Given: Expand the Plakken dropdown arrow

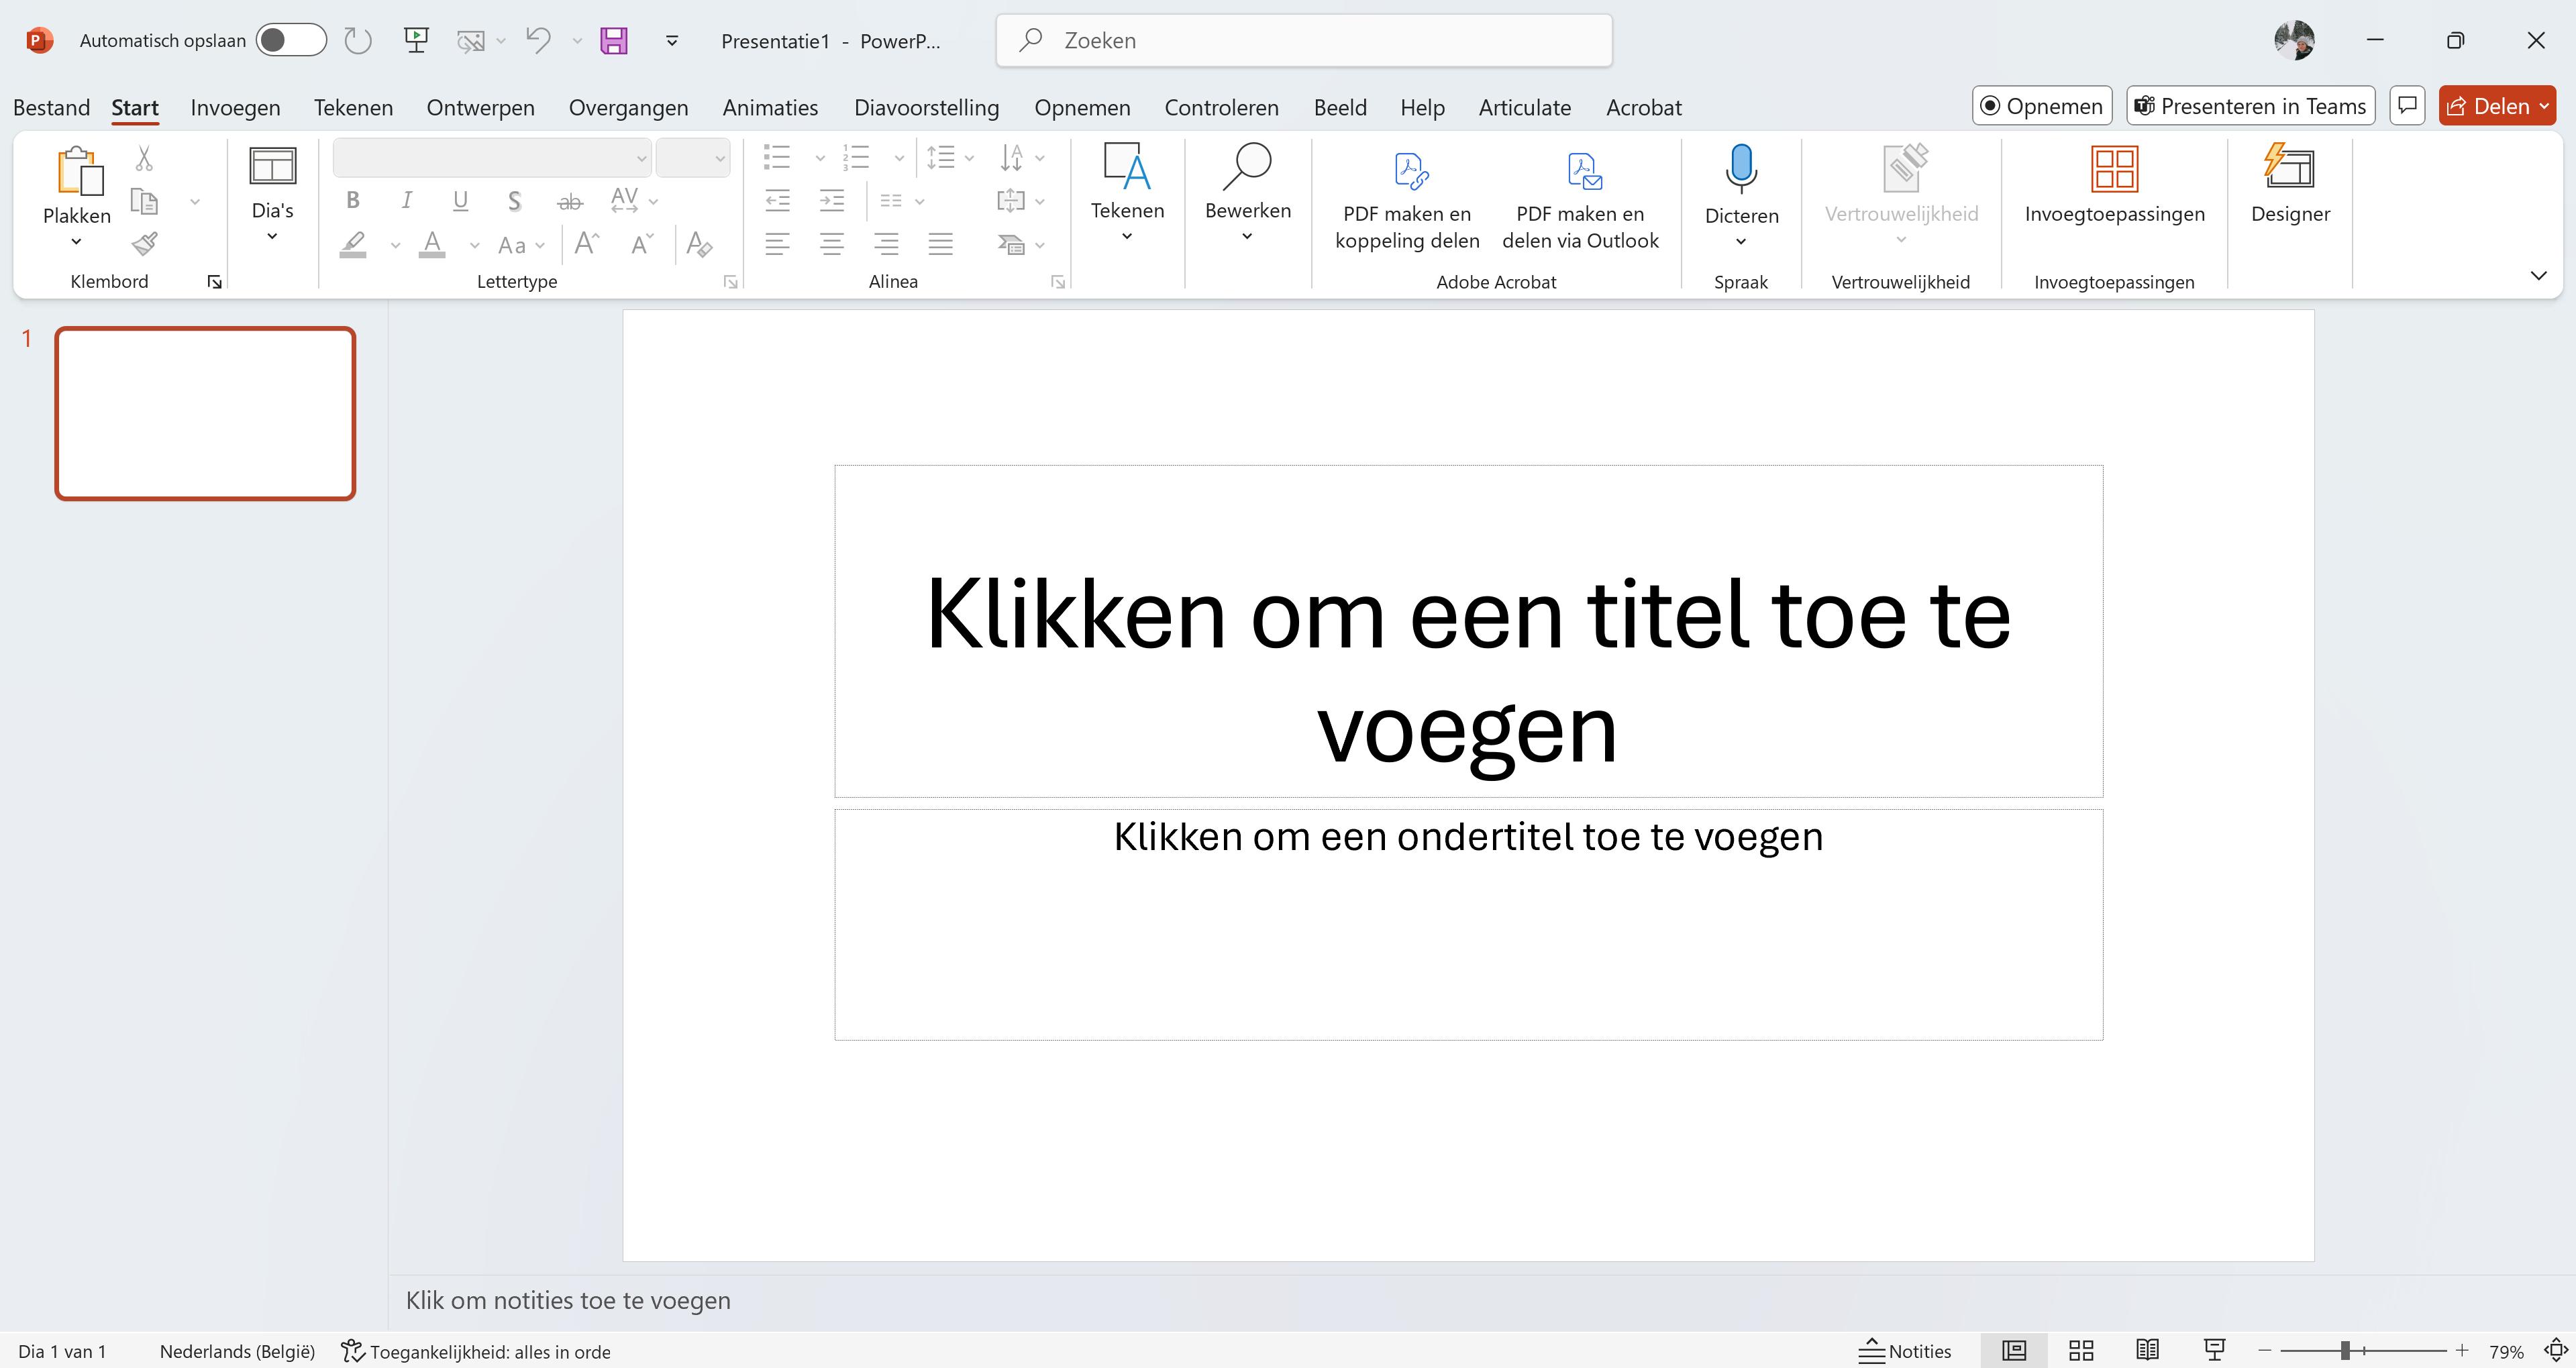Looking at the screenshot, I should [76, 242].
